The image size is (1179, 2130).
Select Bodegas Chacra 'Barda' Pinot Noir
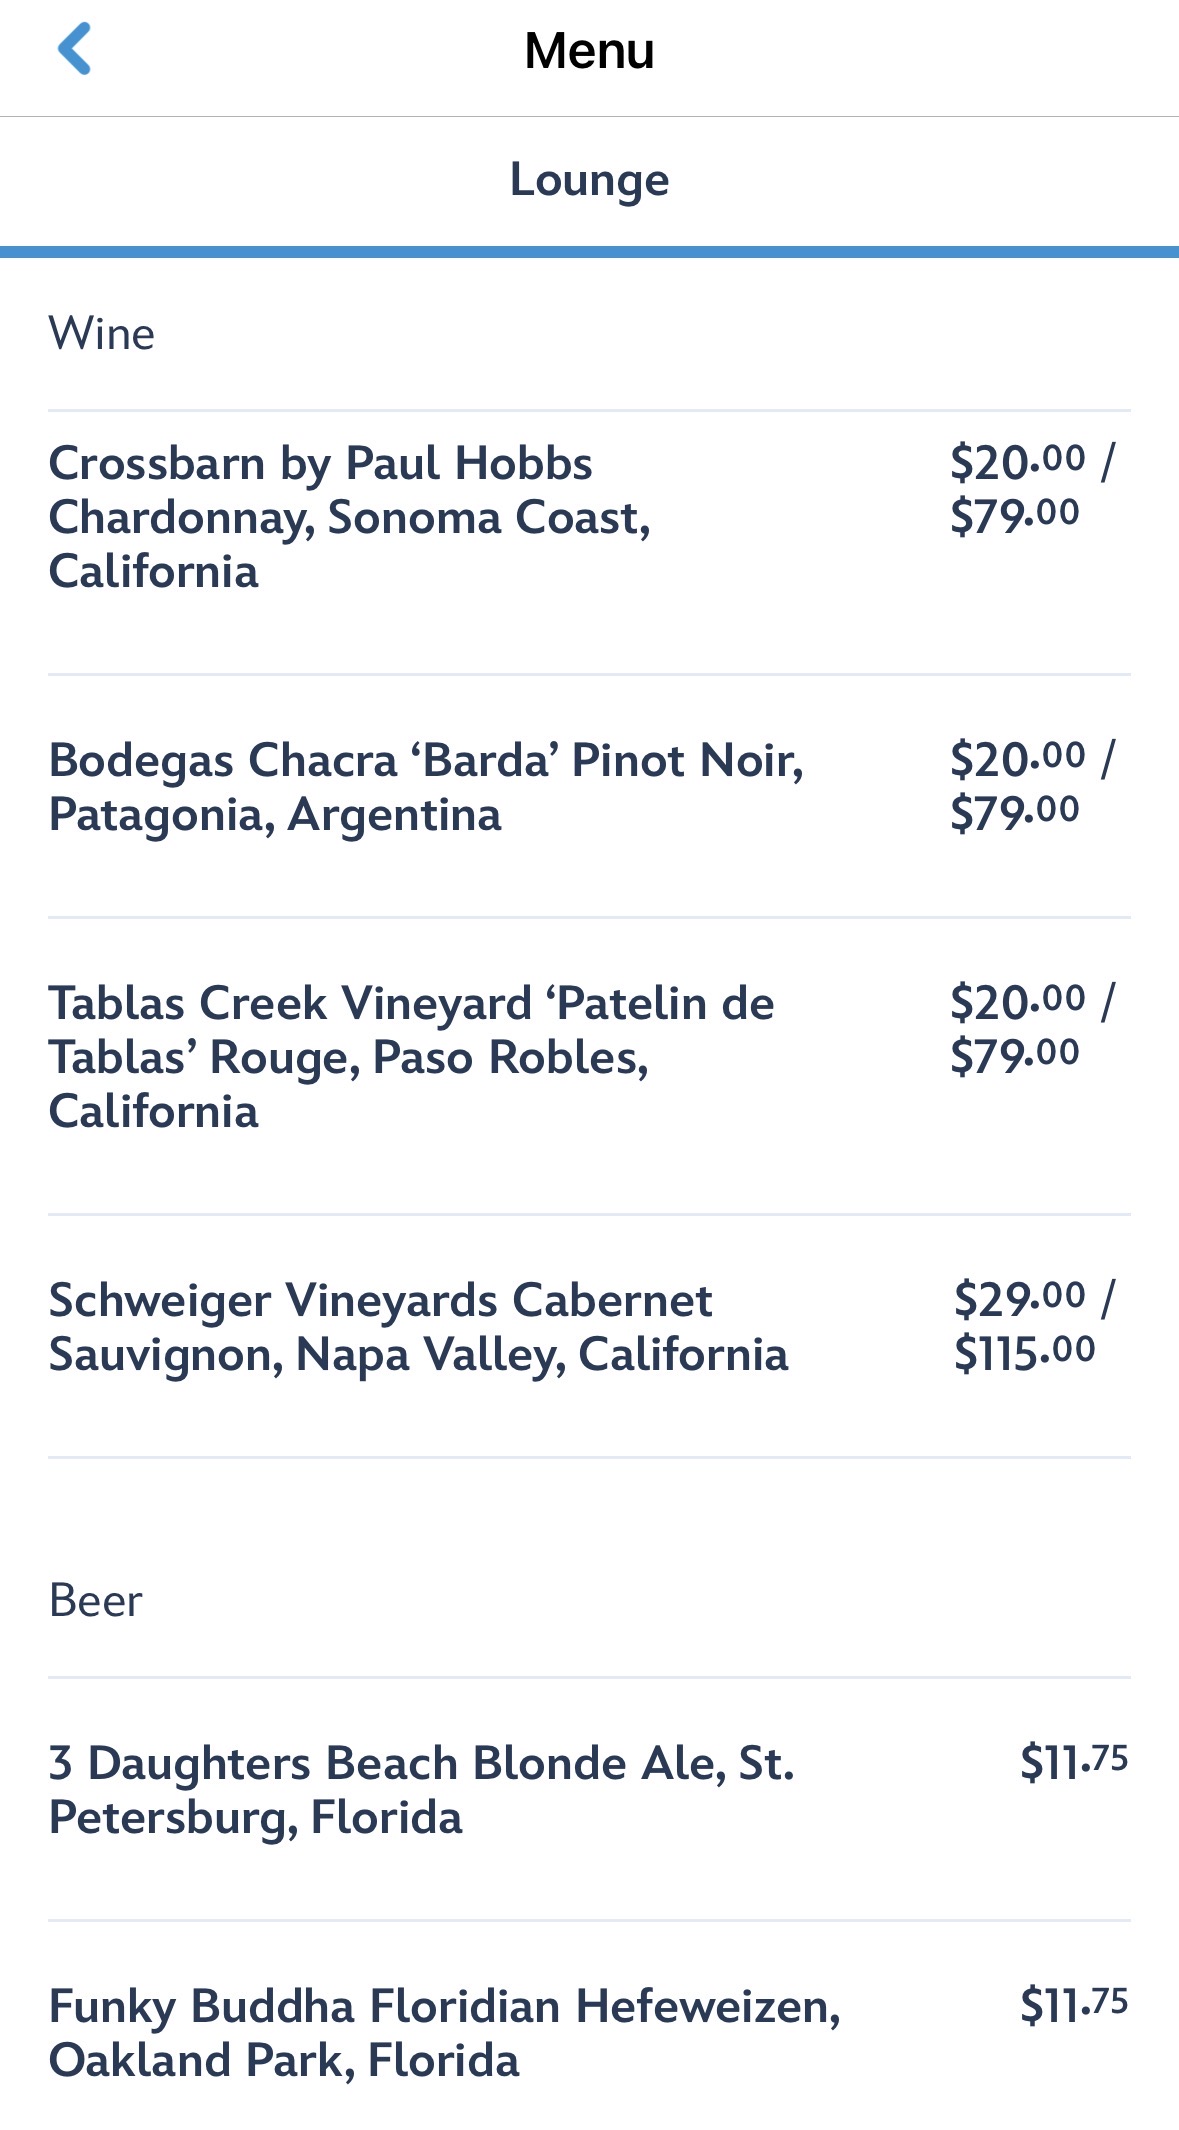[426, 787]
